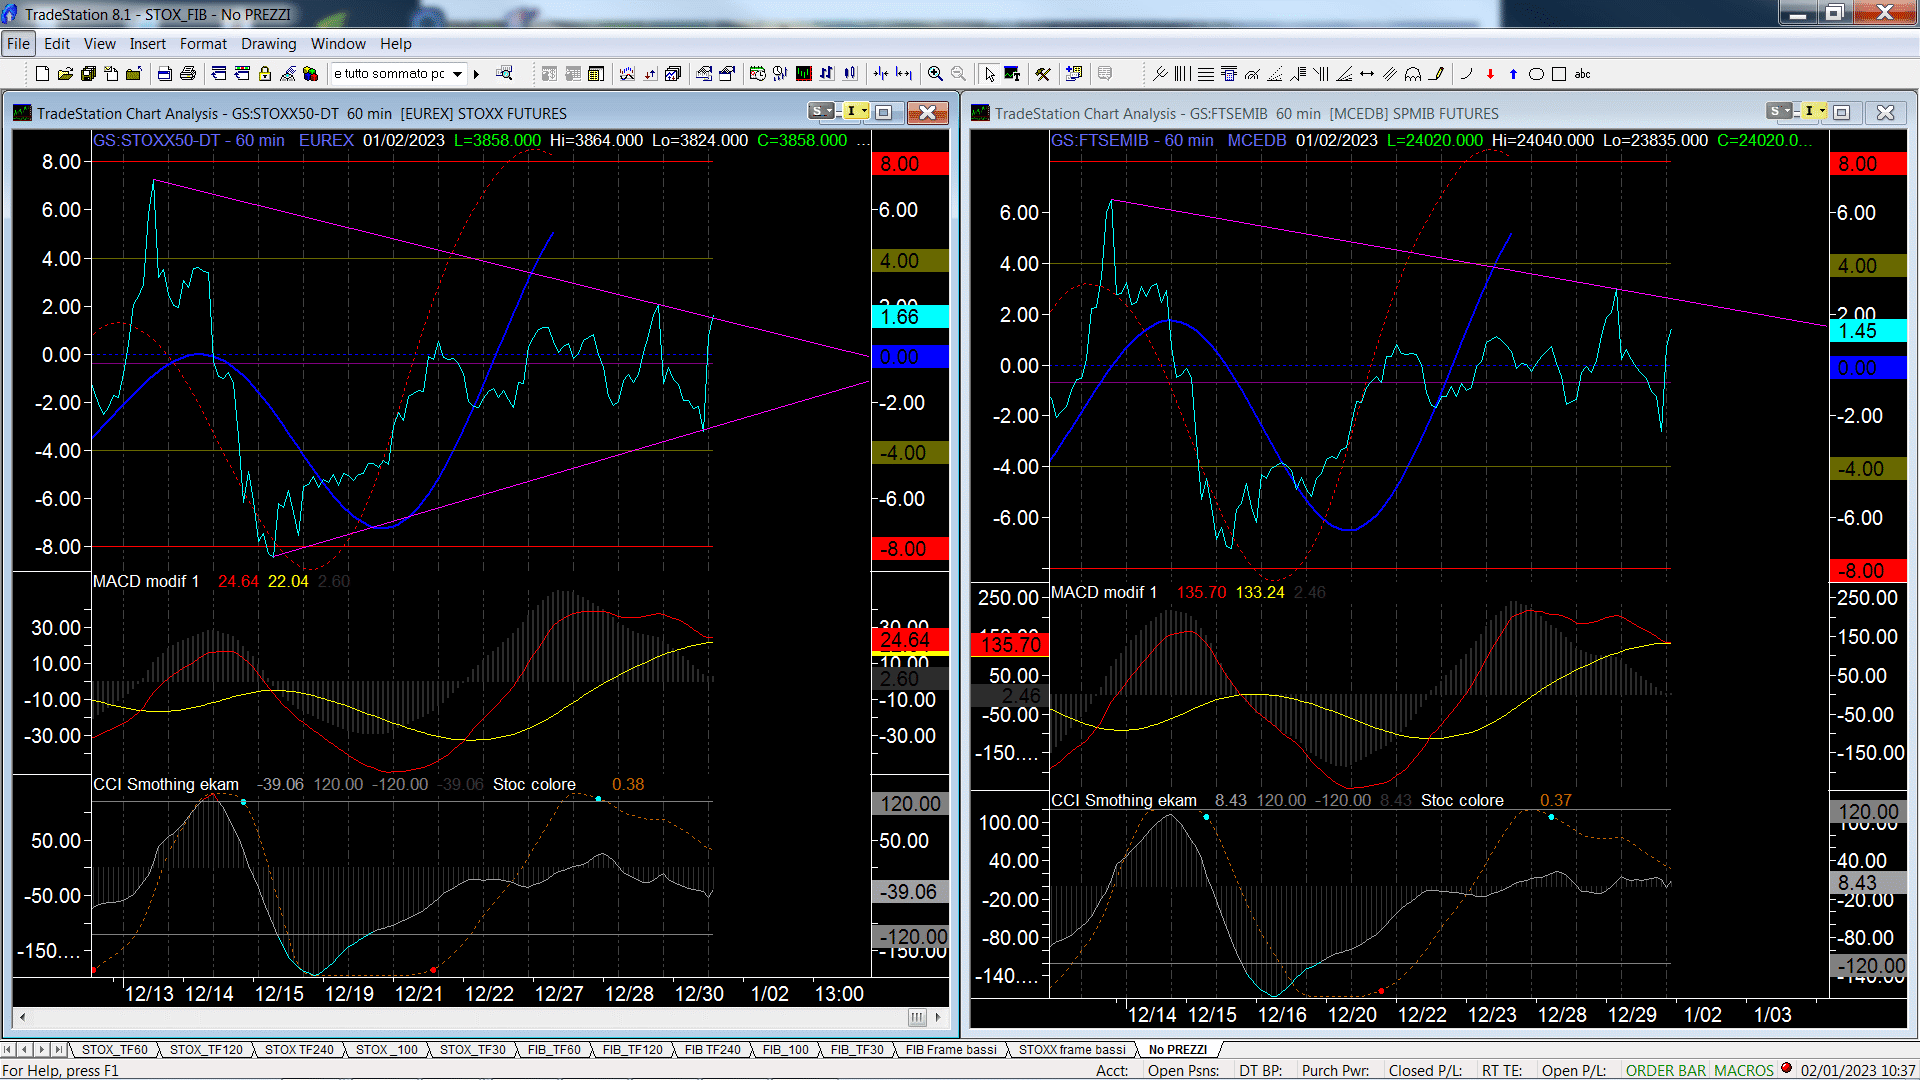
Task: Open the I dropdown in FTSEMIB chart title bar
Action: coord(1815,111)
